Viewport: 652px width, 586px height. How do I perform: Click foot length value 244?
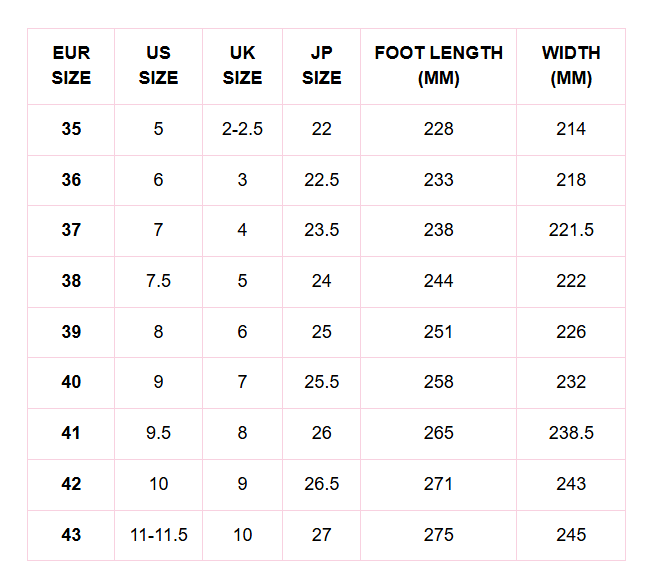point(438,281)
